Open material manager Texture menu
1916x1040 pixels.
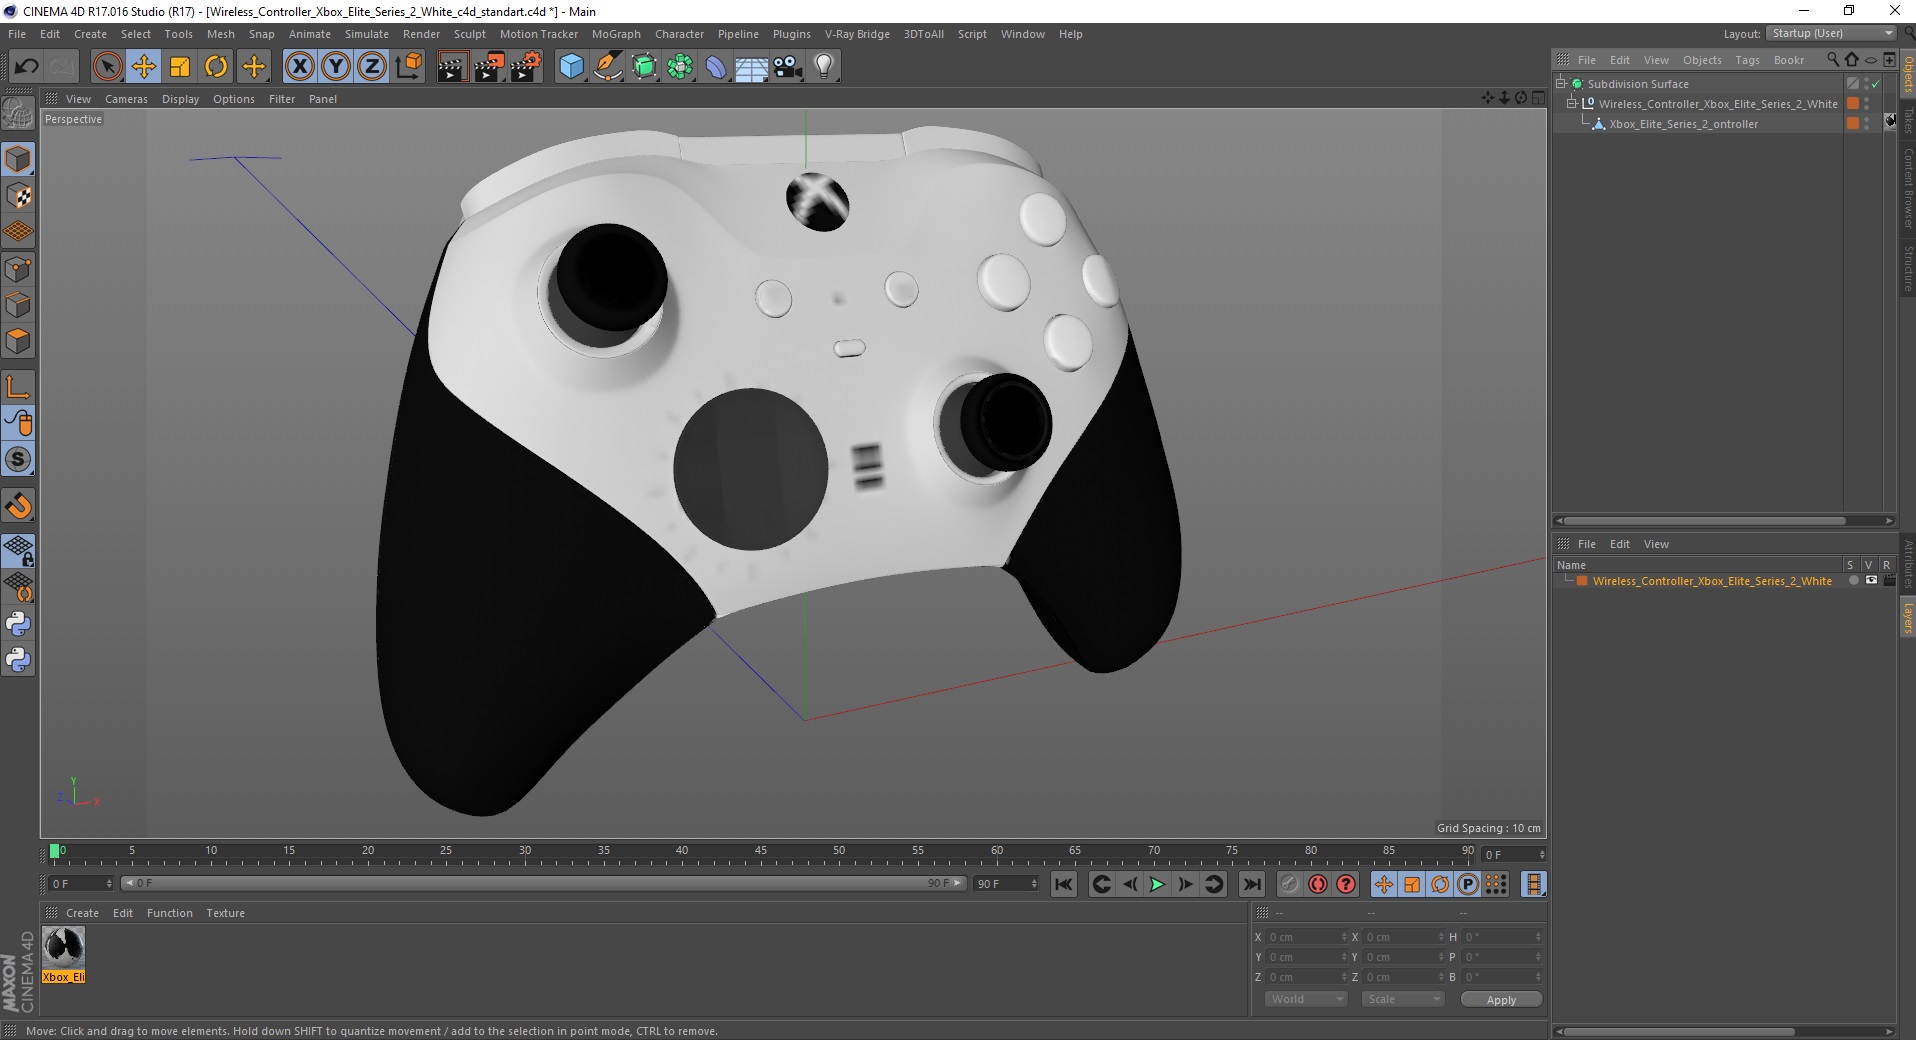(x=225, y=913)
